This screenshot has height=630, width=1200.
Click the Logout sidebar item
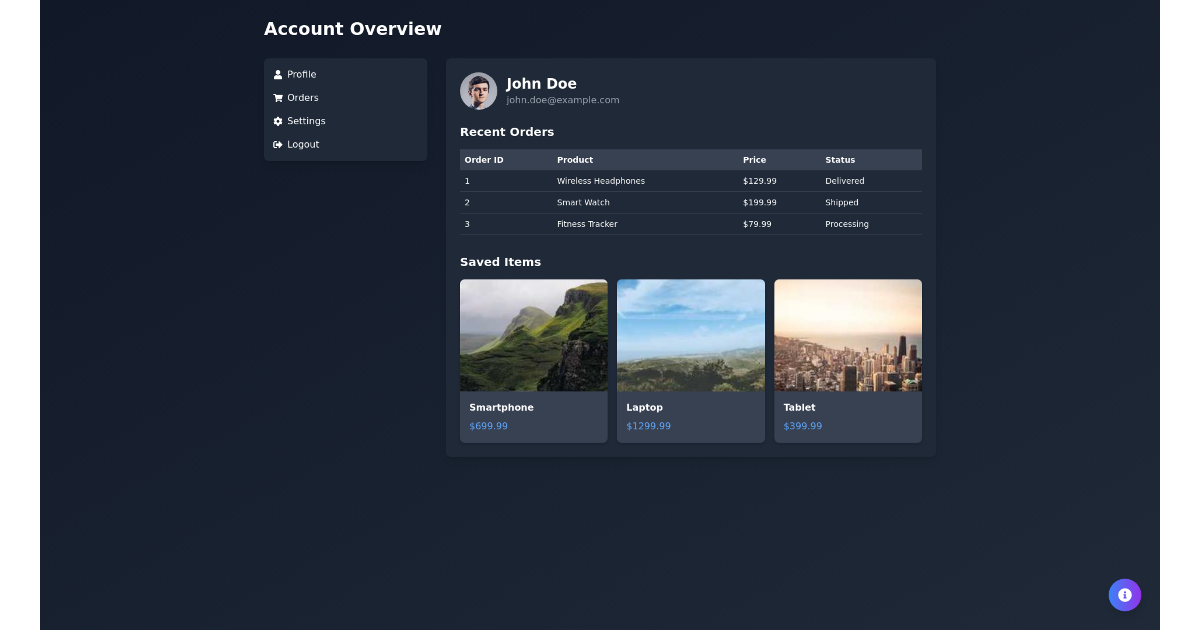302,144
